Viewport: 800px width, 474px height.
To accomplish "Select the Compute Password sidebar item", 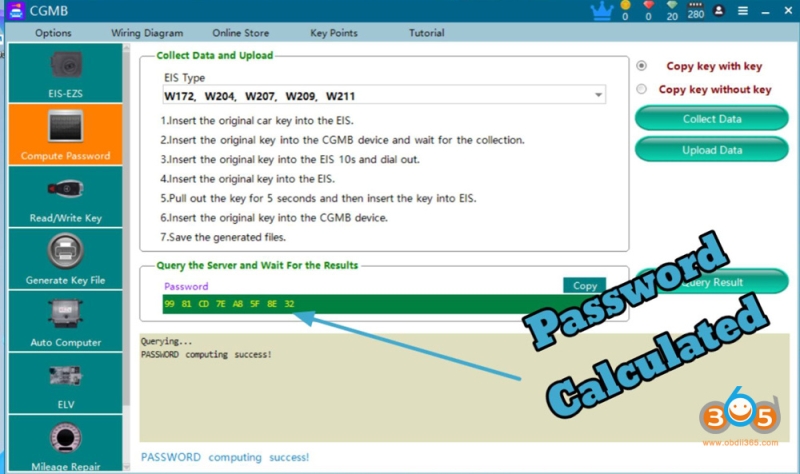I will coord(65,134).
